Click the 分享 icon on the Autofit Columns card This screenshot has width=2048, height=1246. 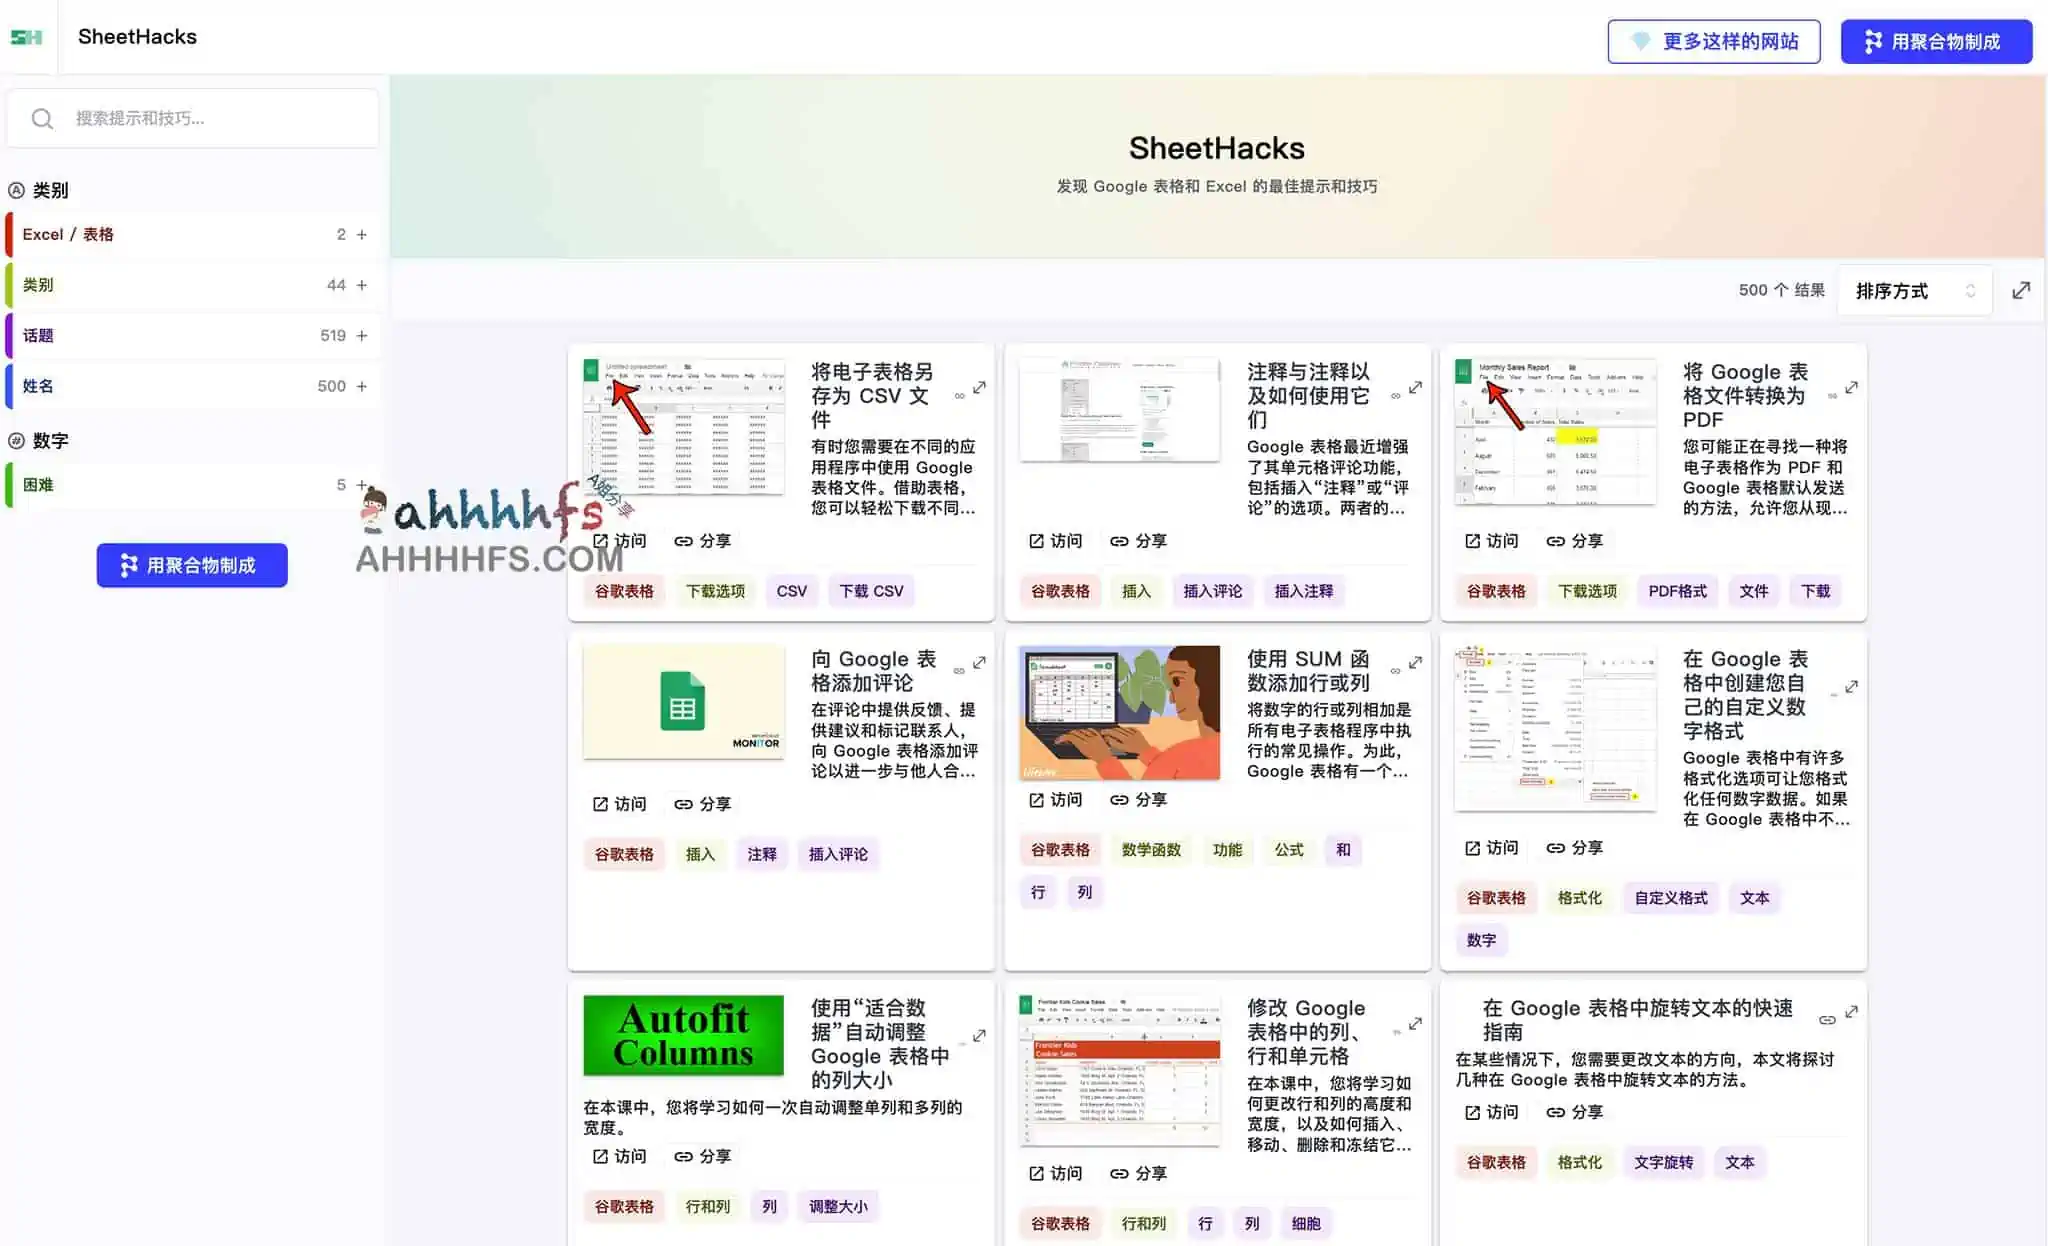click(x=683, y=1156)
